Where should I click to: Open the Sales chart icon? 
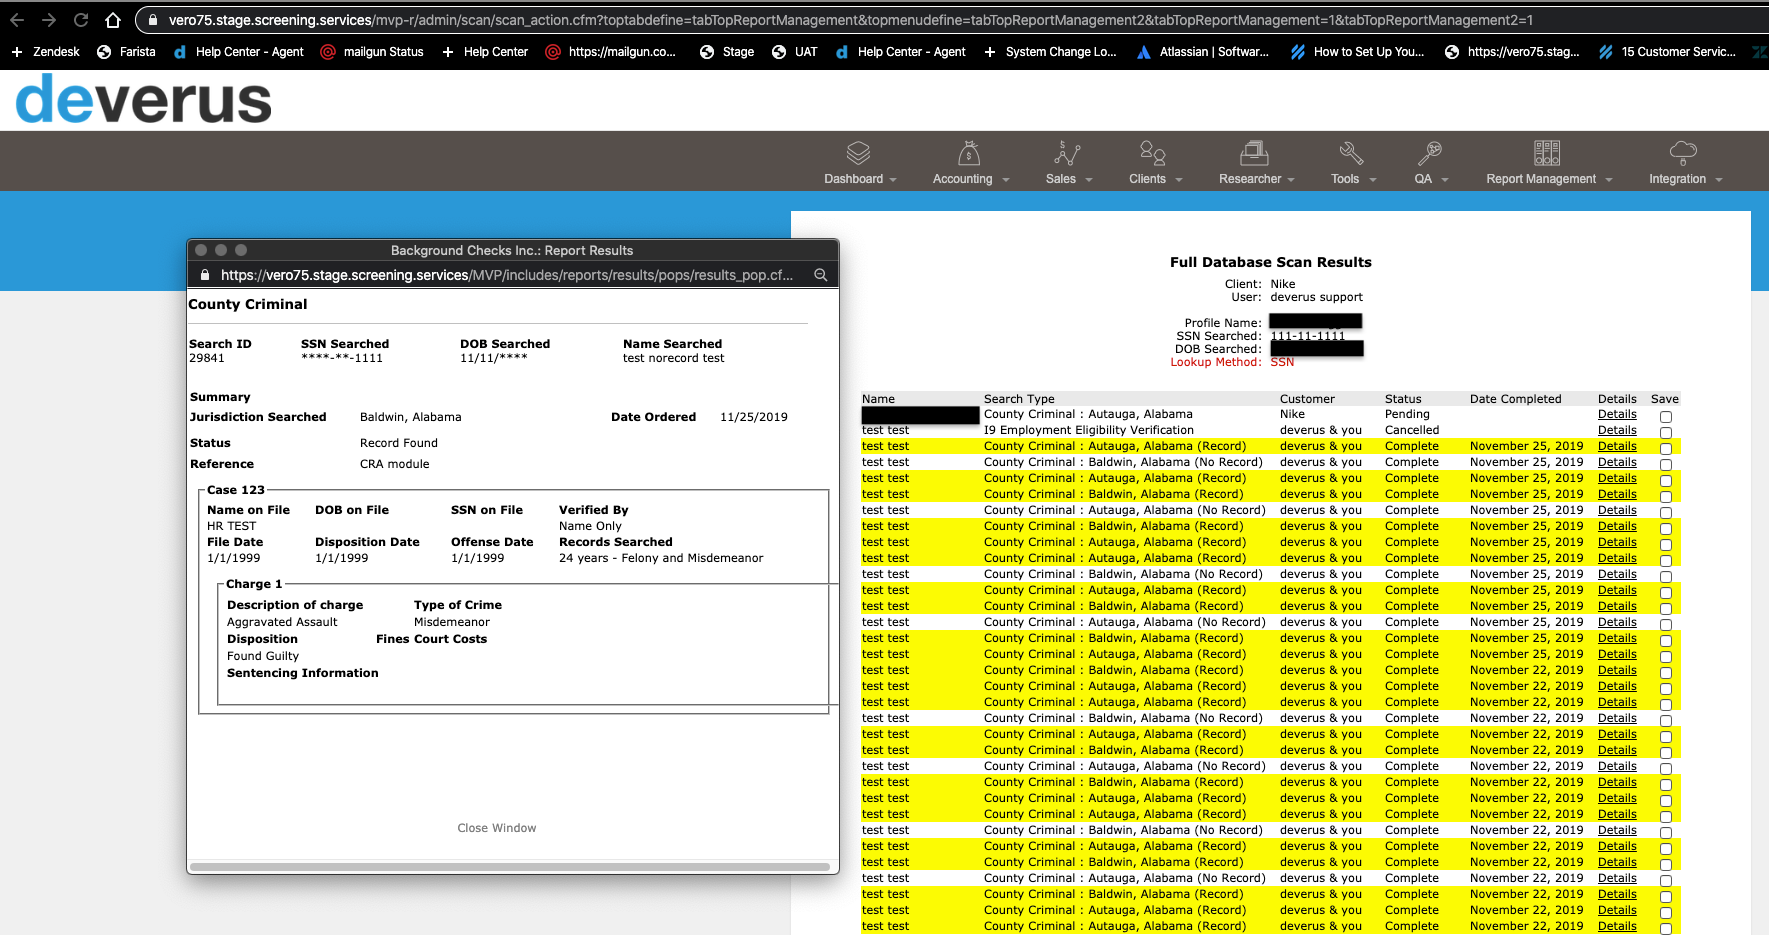[x=1067, y=153]
